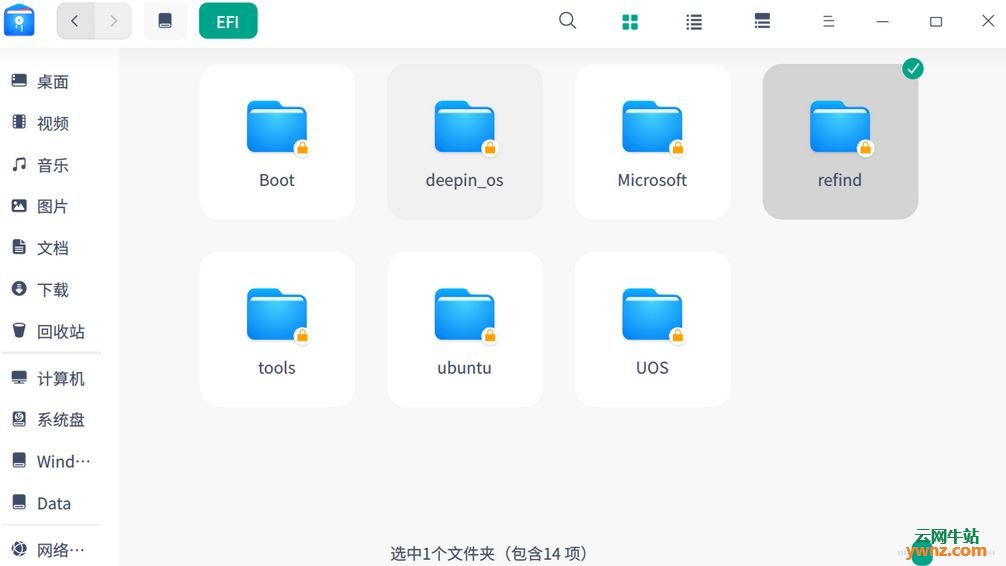Click the disk icon in address bar
This screenshot has width=1006, height=566.
point(165,21)
